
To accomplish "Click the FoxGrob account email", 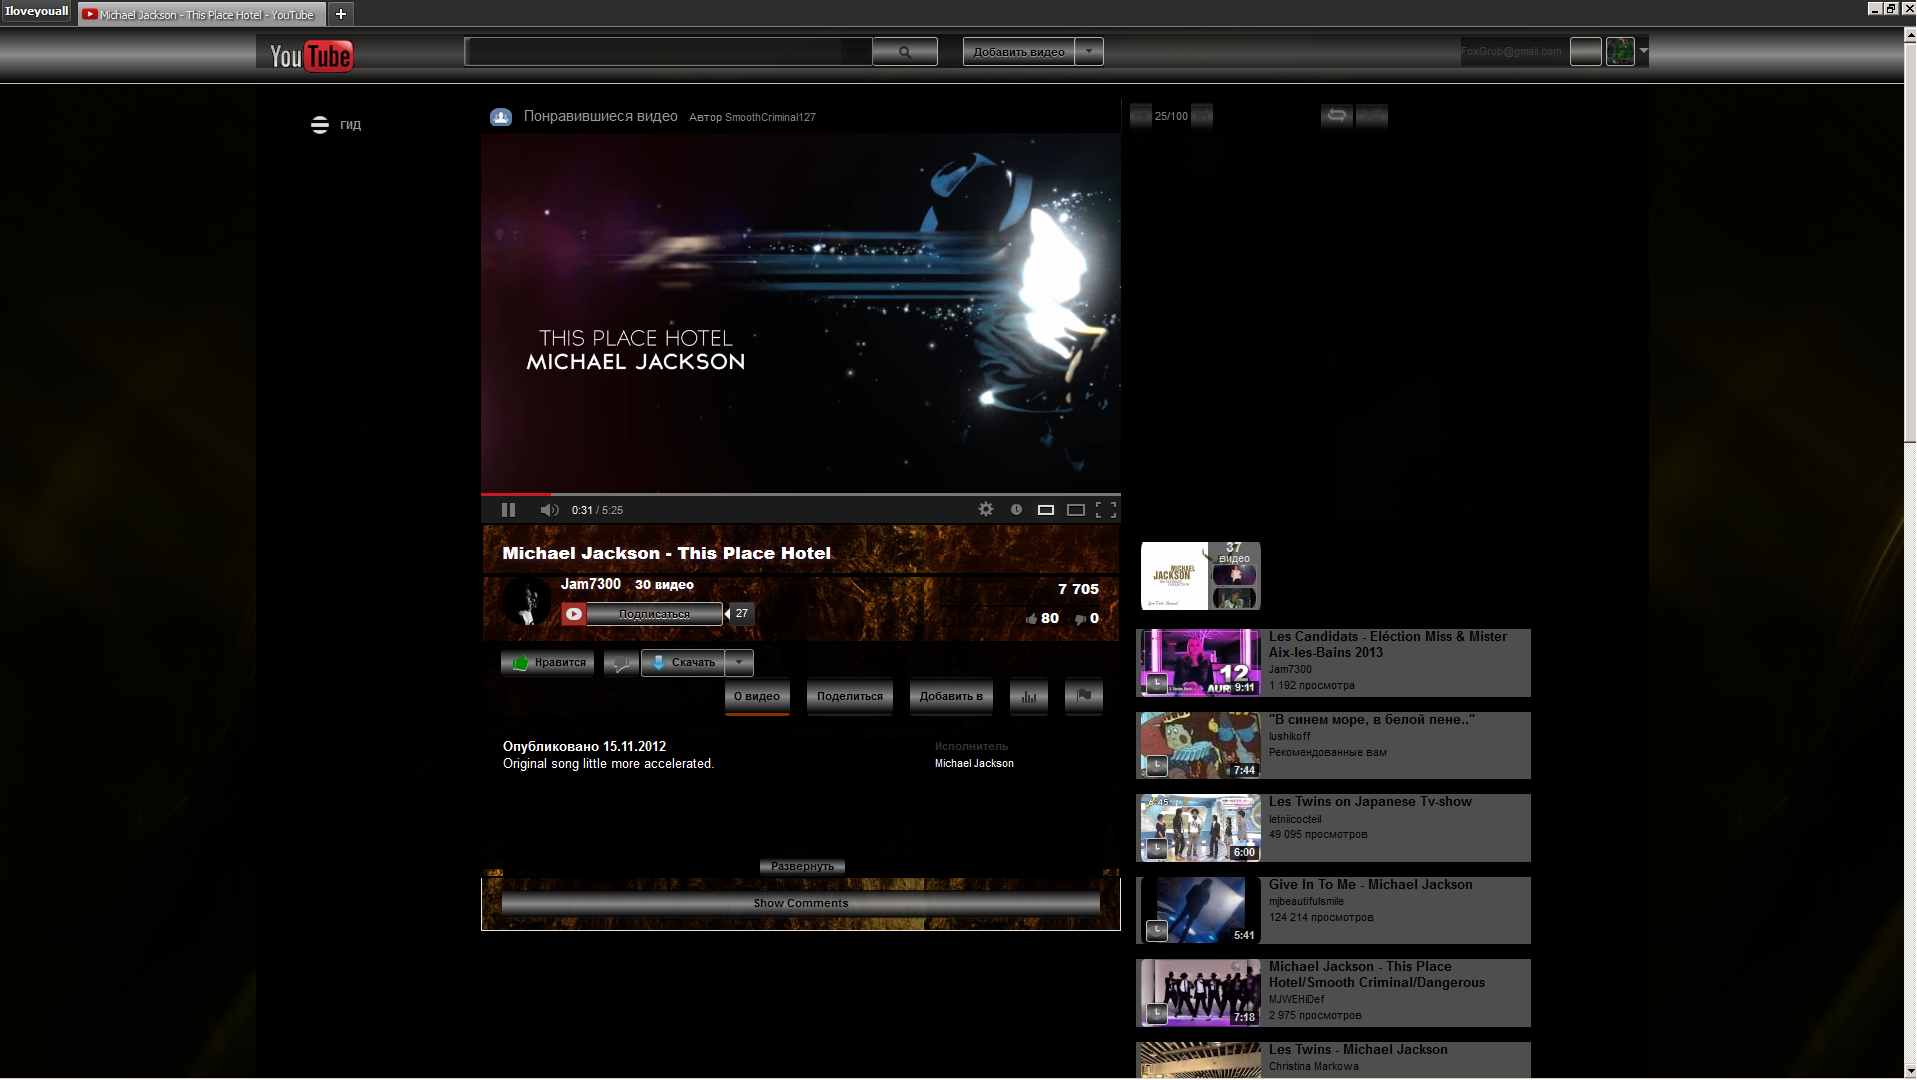I will coord(1511,51).
